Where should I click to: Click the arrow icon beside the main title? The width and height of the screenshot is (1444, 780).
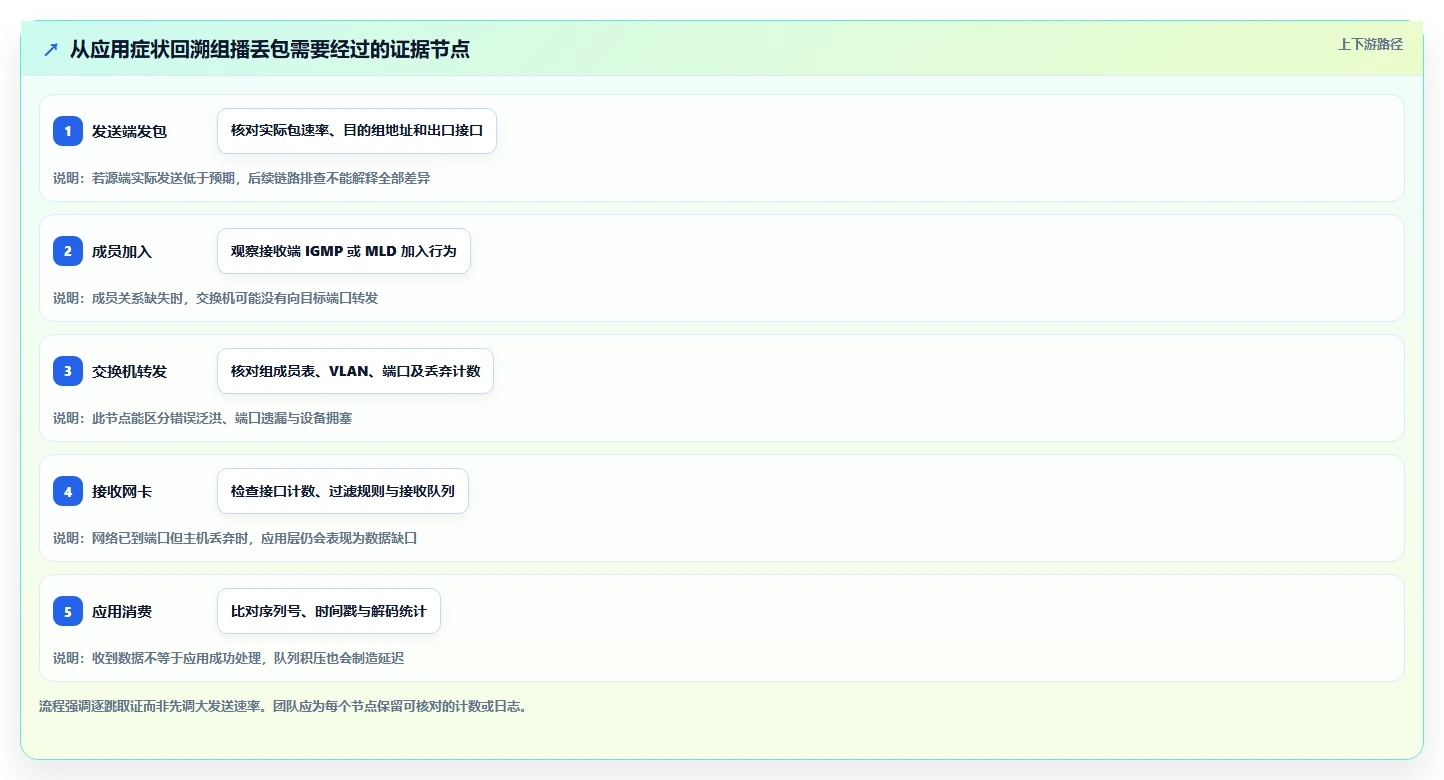point(51,49)
